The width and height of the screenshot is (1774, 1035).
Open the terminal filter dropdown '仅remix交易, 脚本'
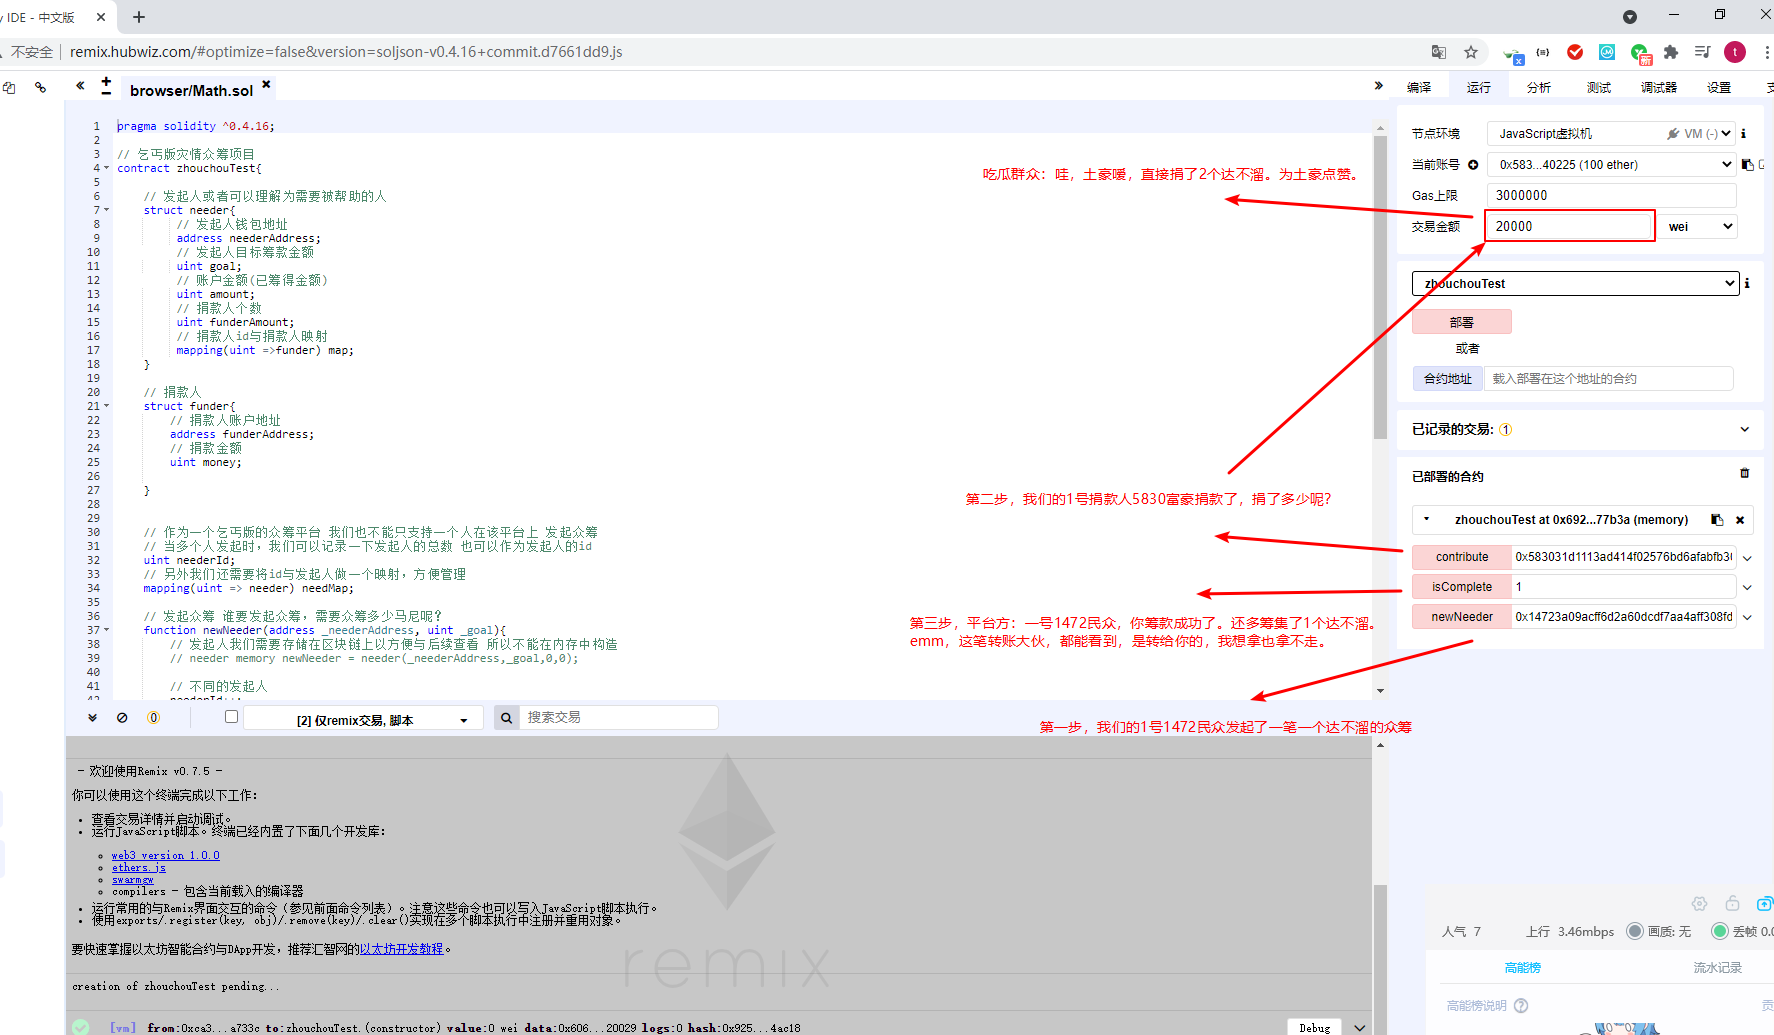tap(363, 719)
